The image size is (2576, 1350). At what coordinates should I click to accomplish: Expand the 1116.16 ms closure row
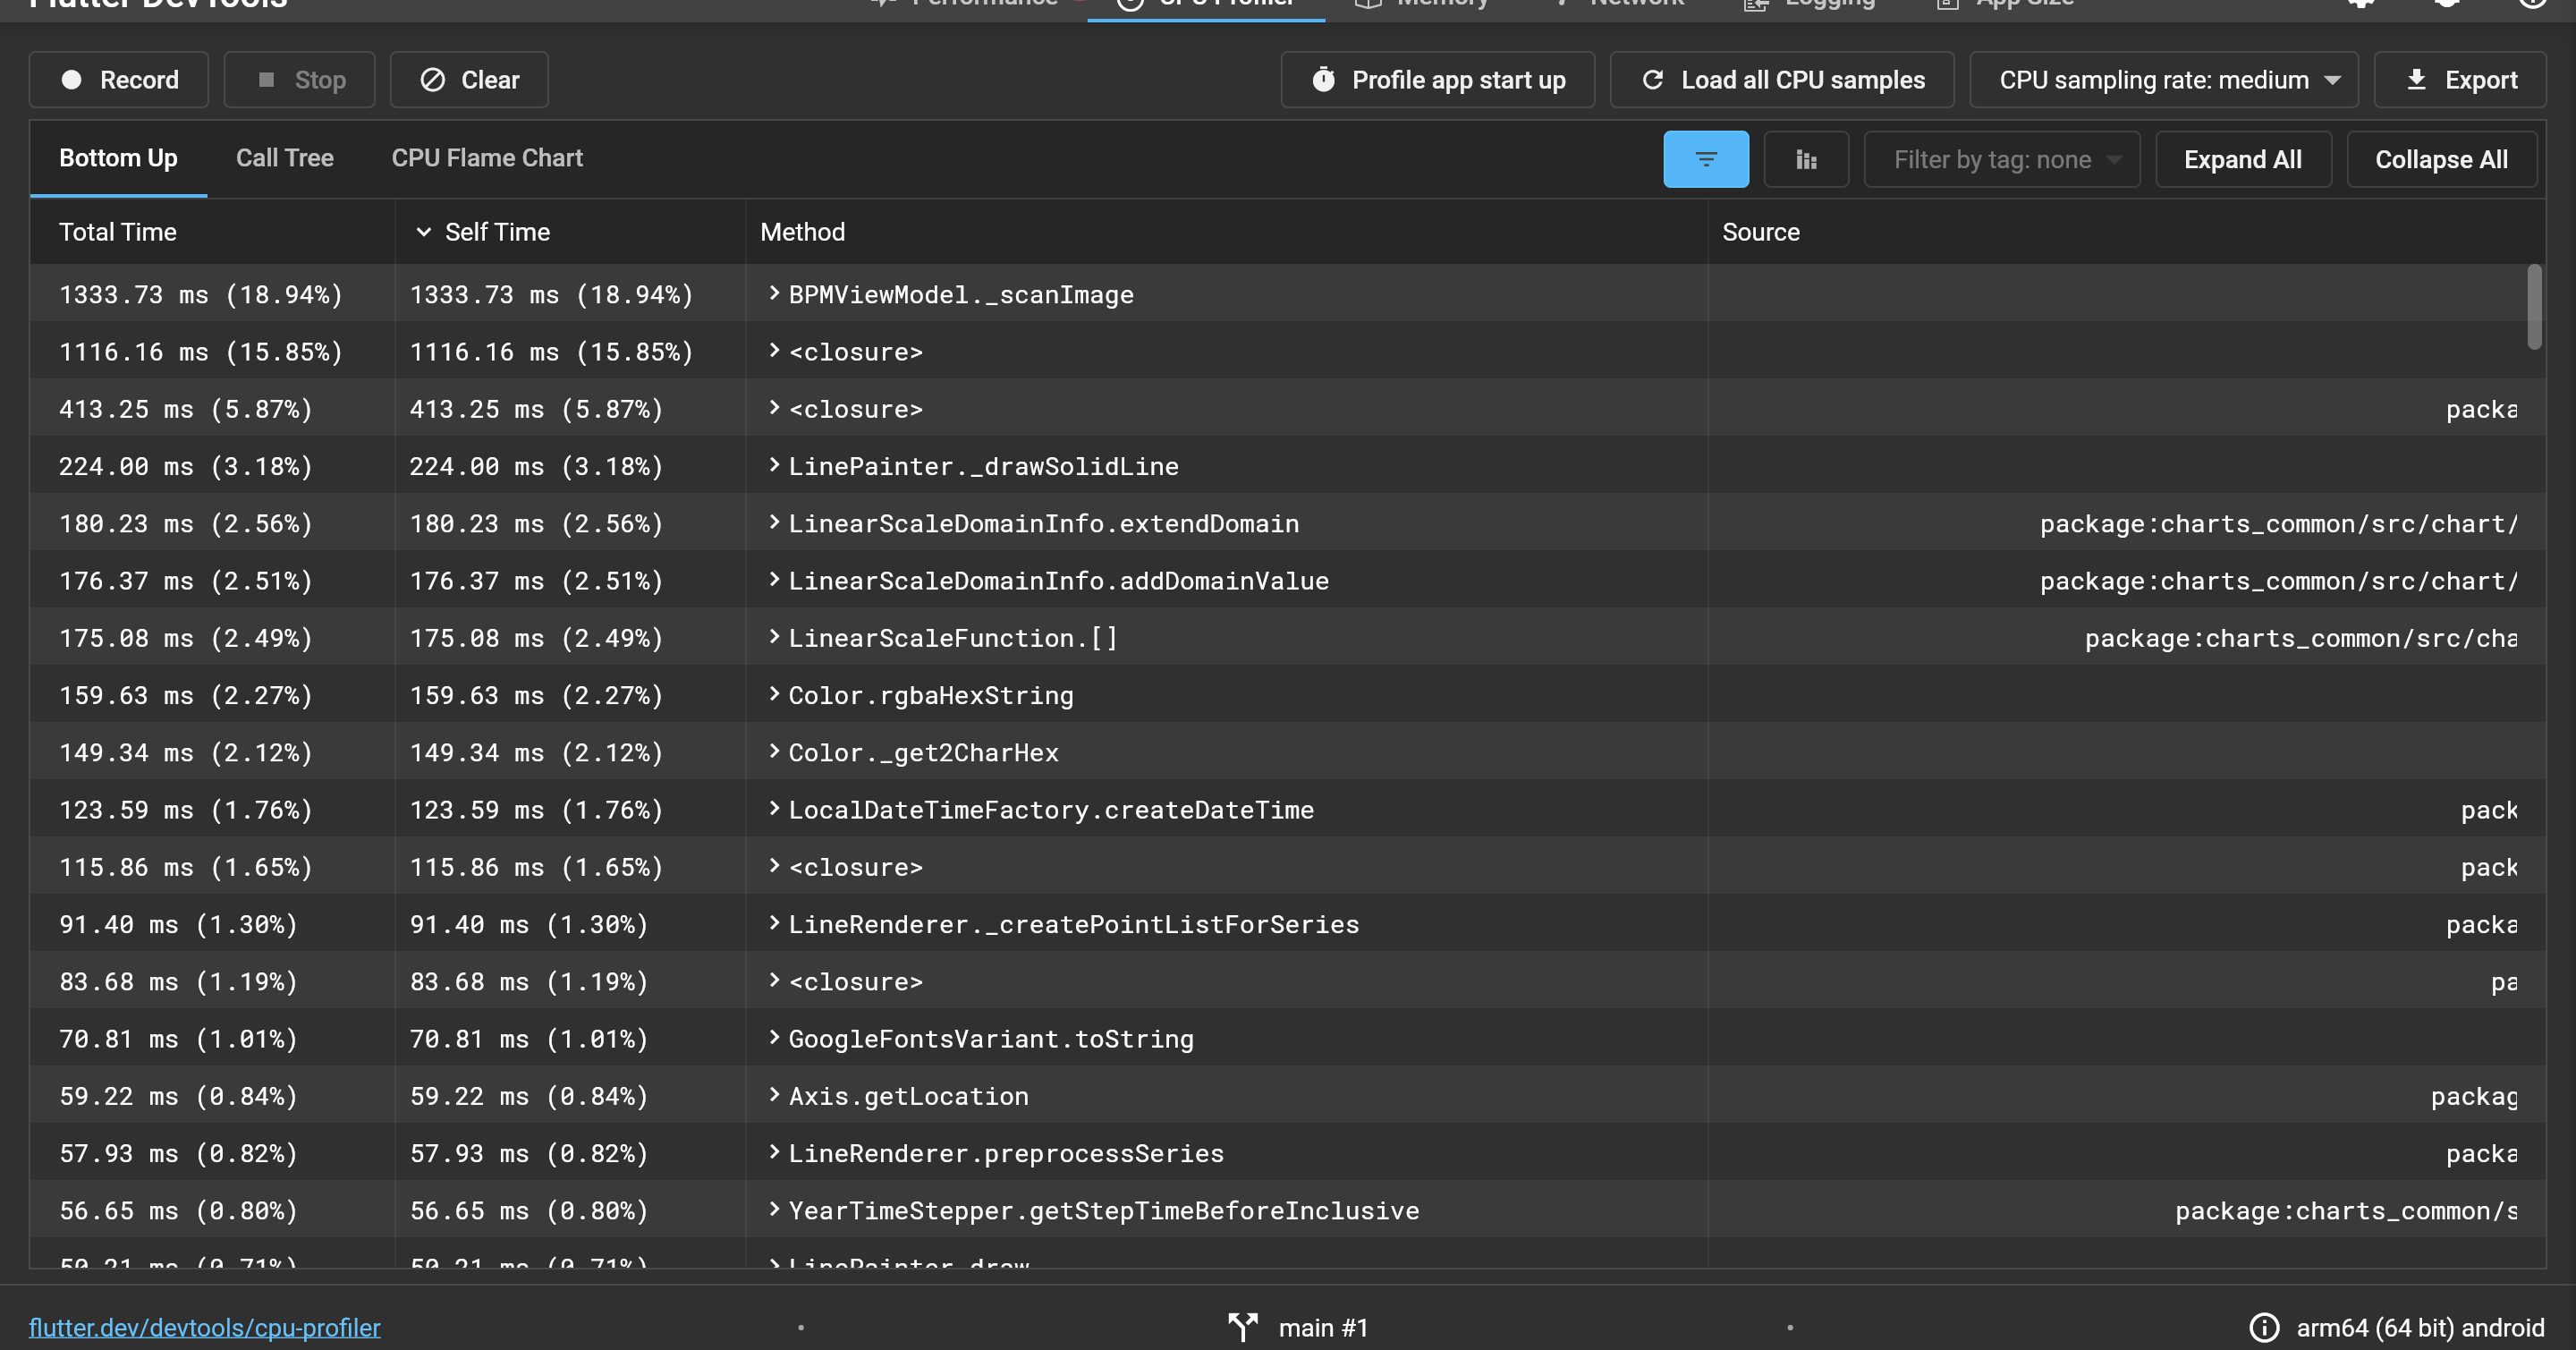[x=773, y=350]
